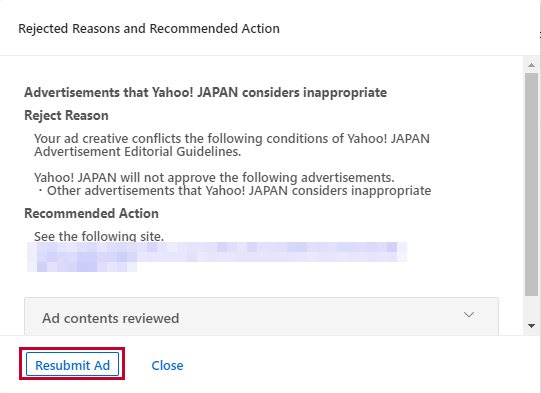Select the Rejected Reasons and Recommended Action title
This screenshot has height=393, width=541.
[149, 29]
